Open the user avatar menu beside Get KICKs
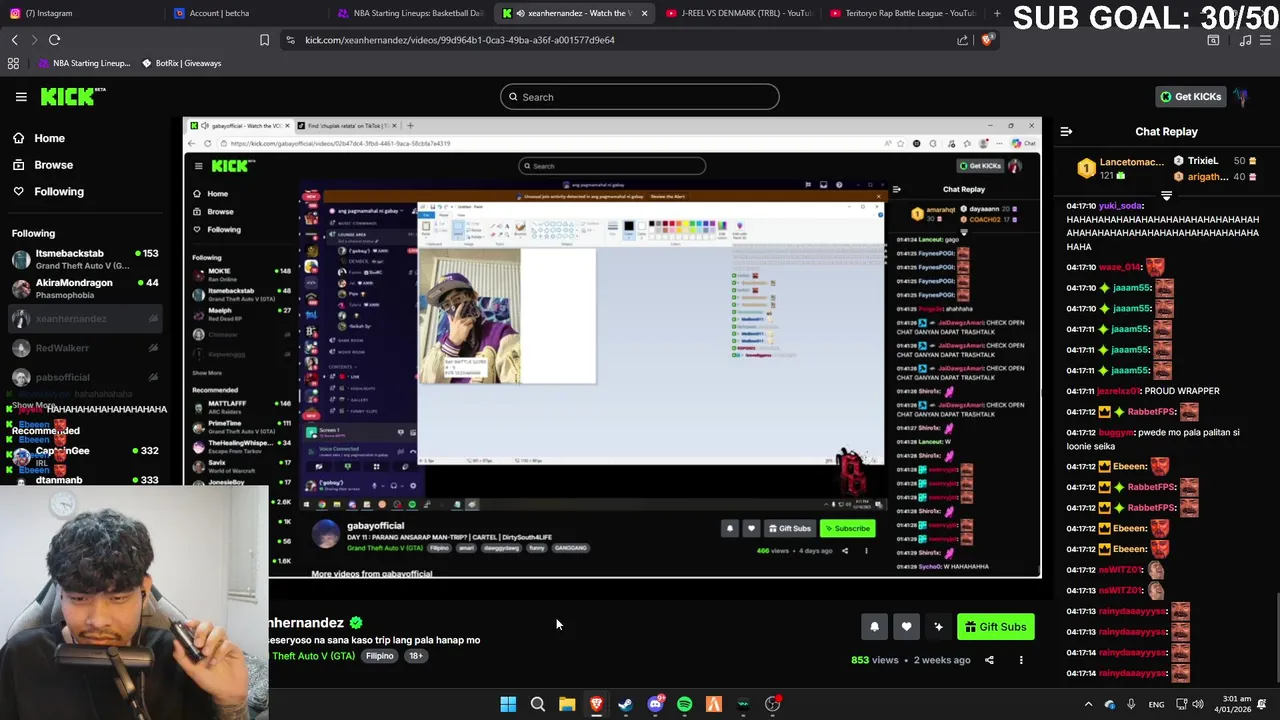 pyautogui.click(x=1241, y=97)
